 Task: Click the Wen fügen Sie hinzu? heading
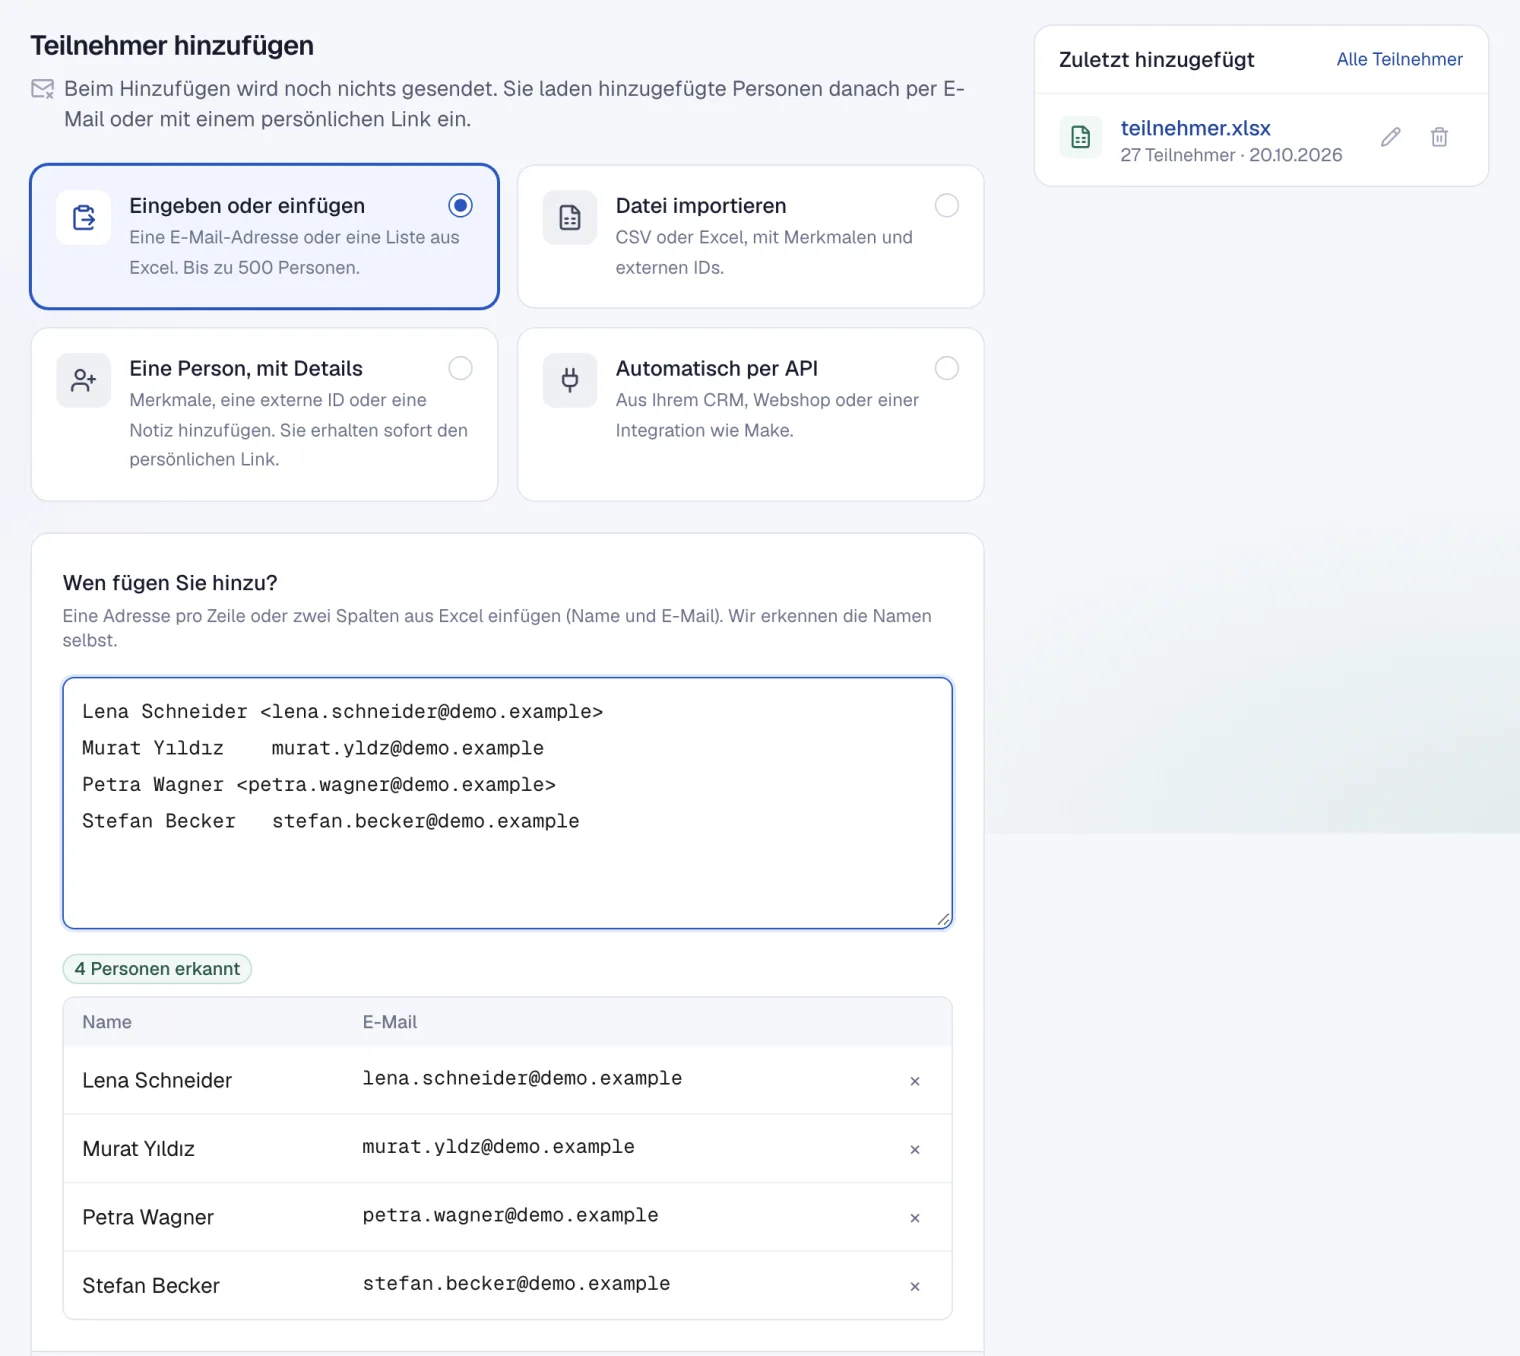tap(170, 583)
